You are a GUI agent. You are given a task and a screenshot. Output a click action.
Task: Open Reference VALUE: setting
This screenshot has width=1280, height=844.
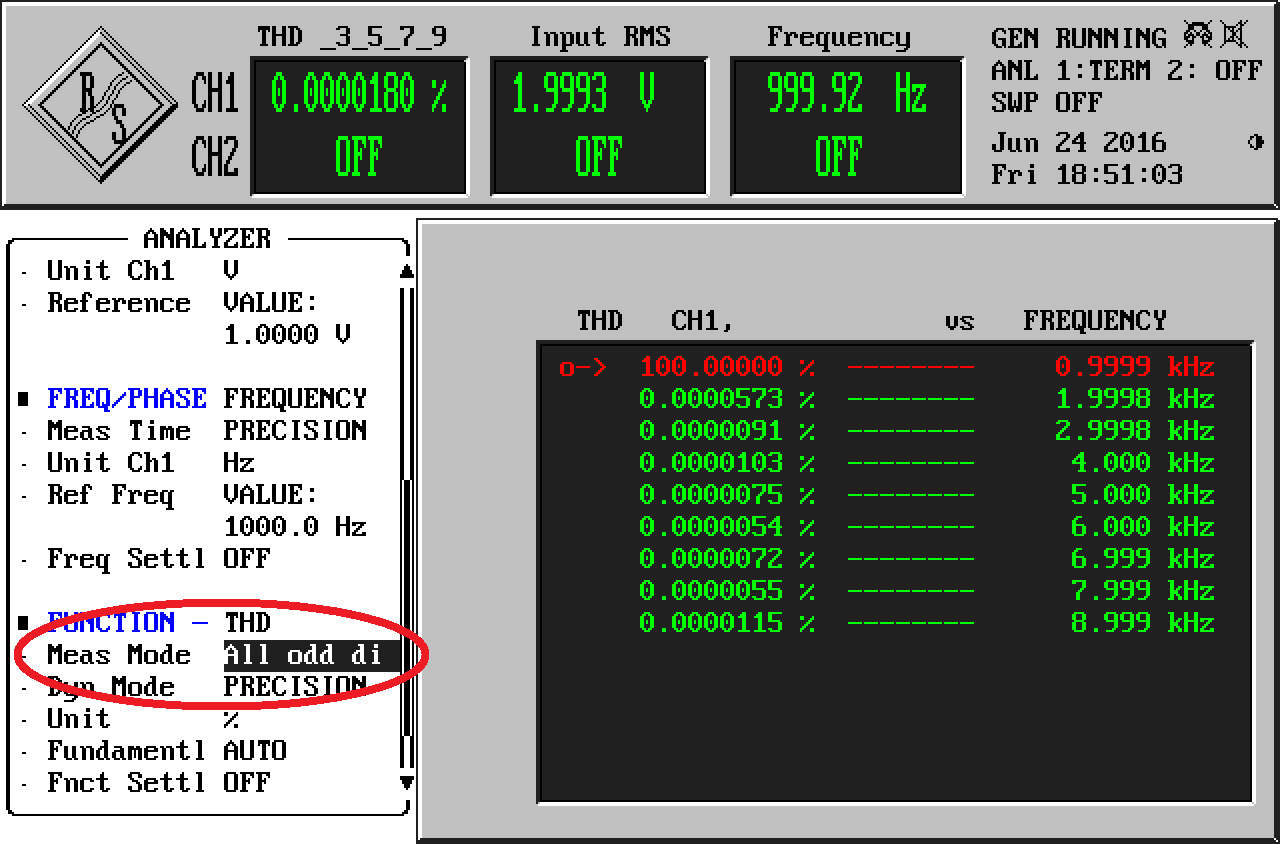(x=271, y=303)
